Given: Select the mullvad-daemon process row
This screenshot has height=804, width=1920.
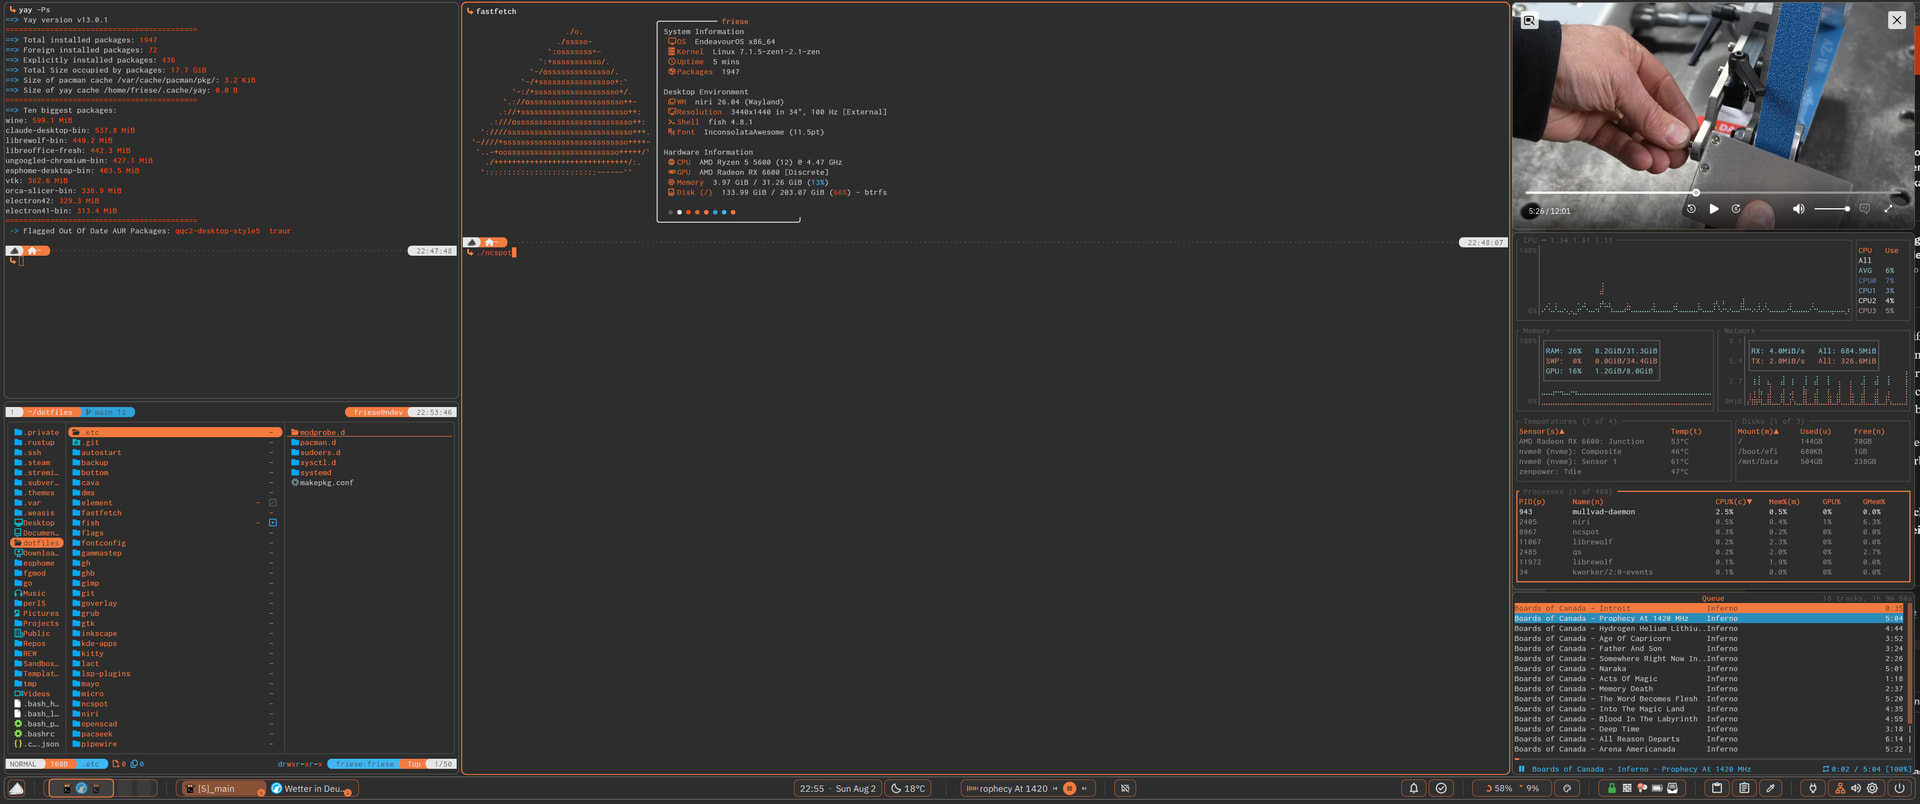Looking at the screenshot, I should 1714,512.
